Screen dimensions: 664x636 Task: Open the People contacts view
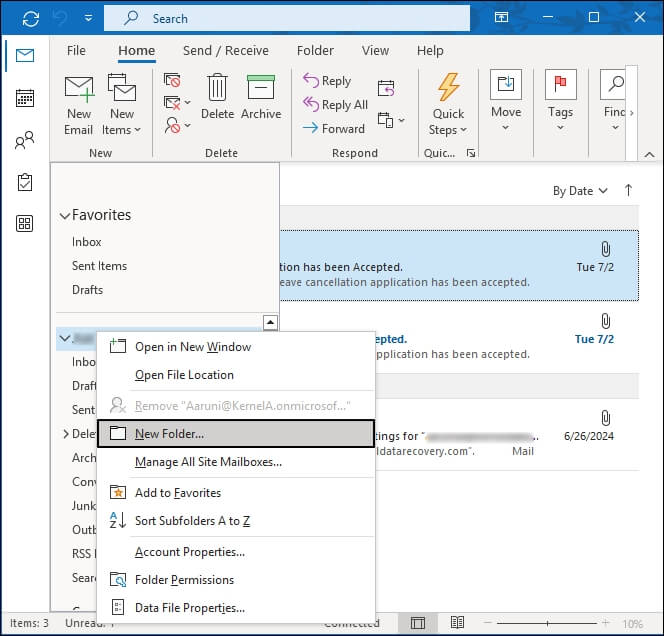[25, 140]
